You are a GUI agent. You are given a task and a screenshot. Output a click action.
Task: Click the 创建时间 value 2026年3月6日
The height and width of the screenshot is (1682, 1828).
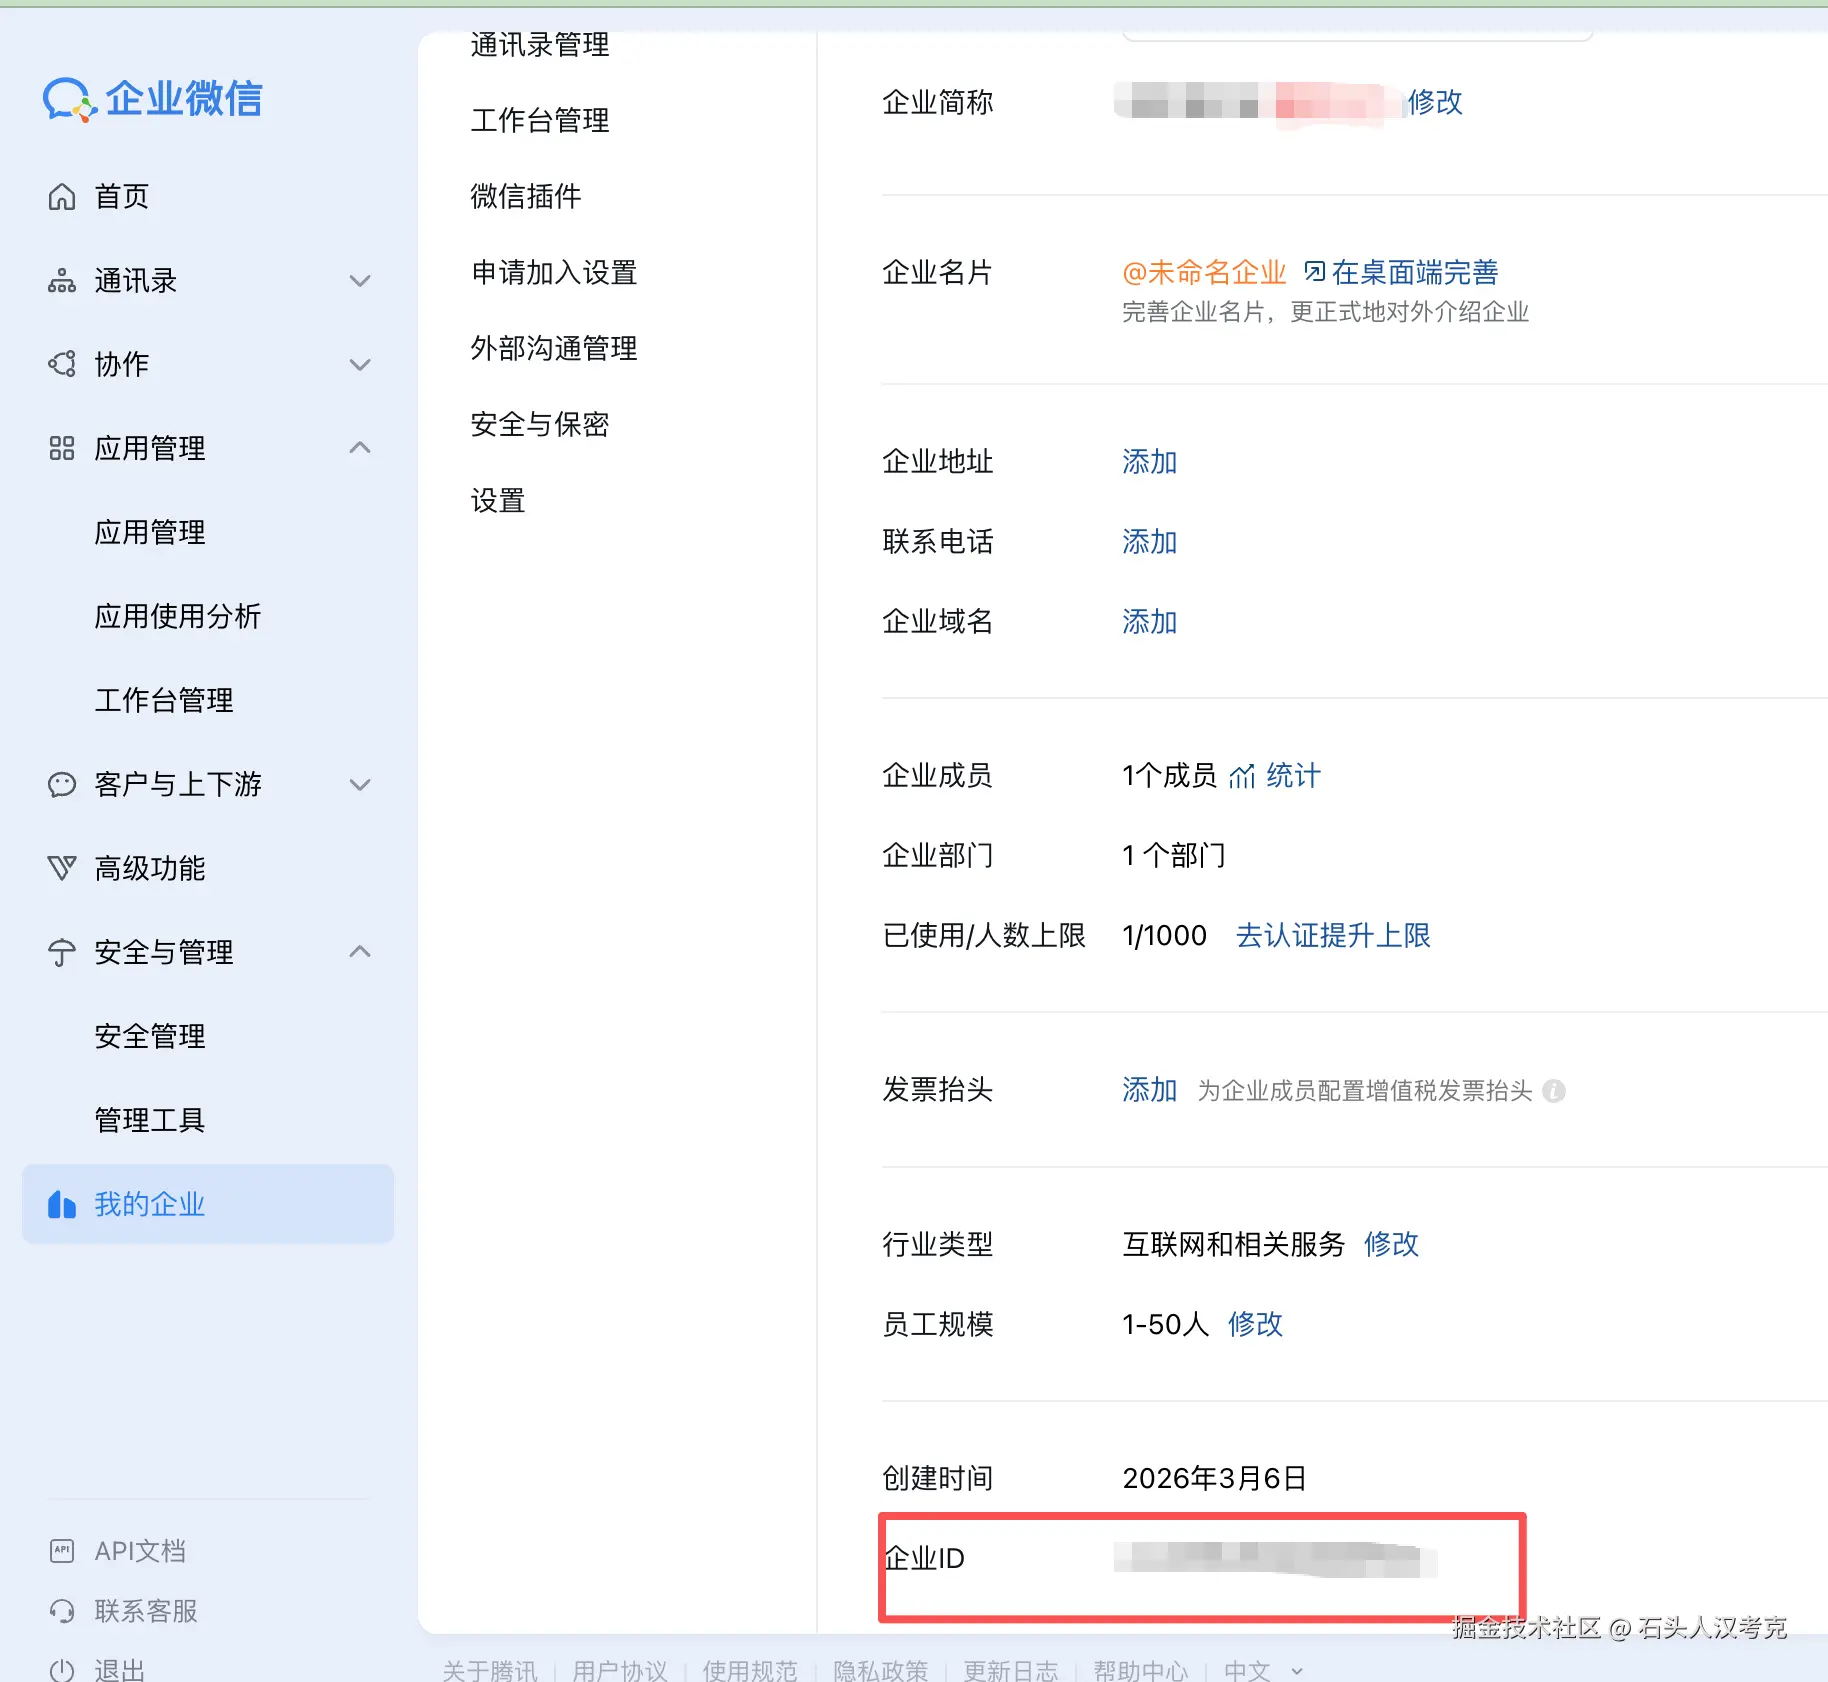point(1215,1478)
